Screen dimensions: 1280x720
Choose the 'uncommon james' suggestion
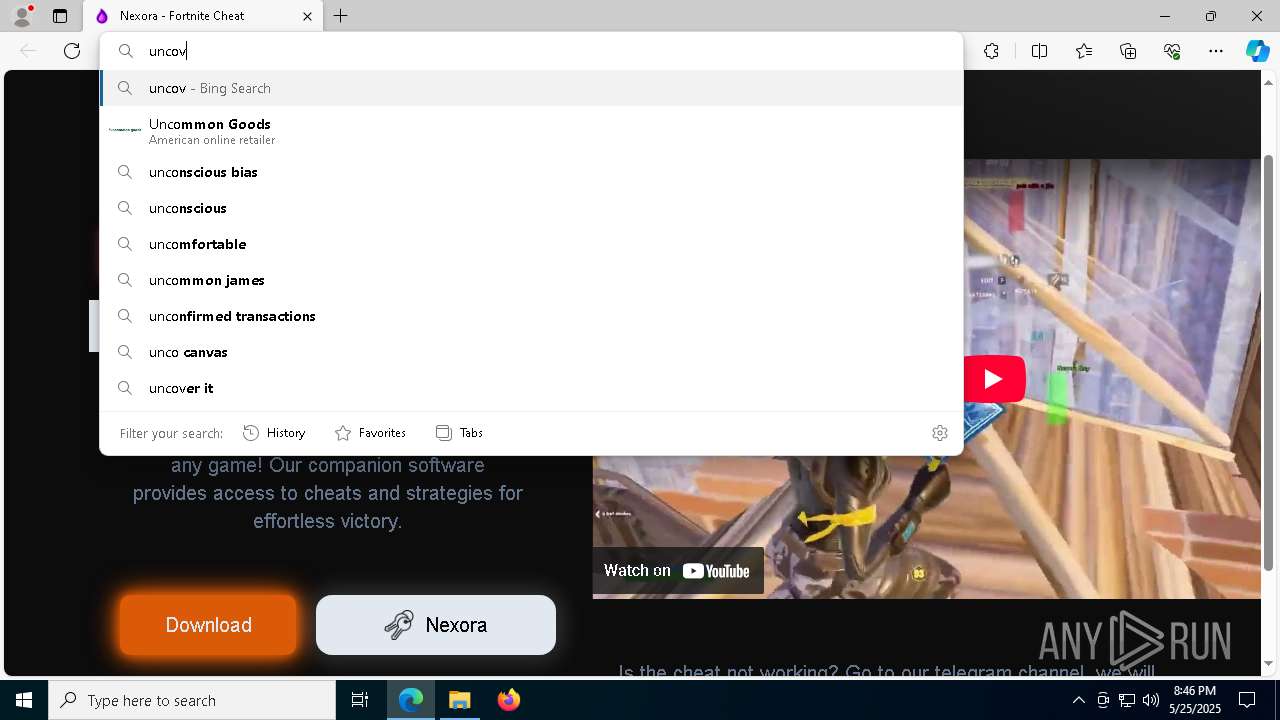tap(531, 280)
